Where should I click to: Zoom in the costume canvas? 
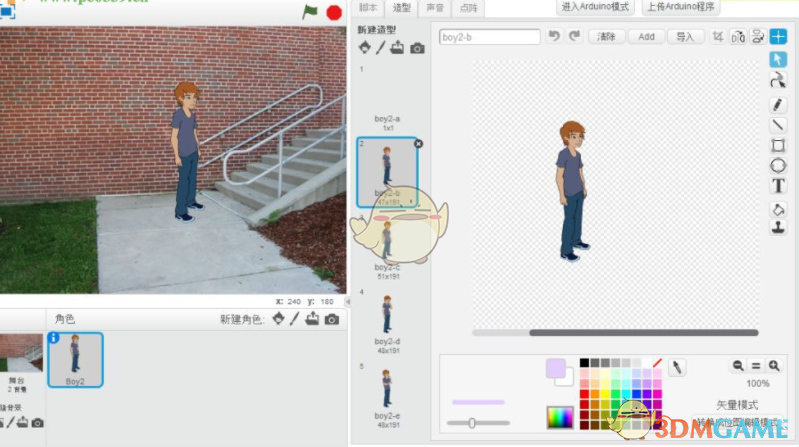coord(774,365)
